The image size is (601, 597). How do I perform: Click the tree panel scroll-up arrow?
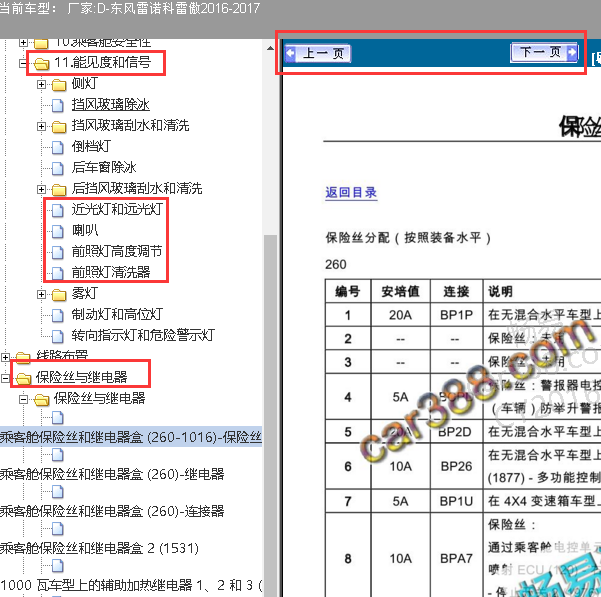[x=270, y=48]
